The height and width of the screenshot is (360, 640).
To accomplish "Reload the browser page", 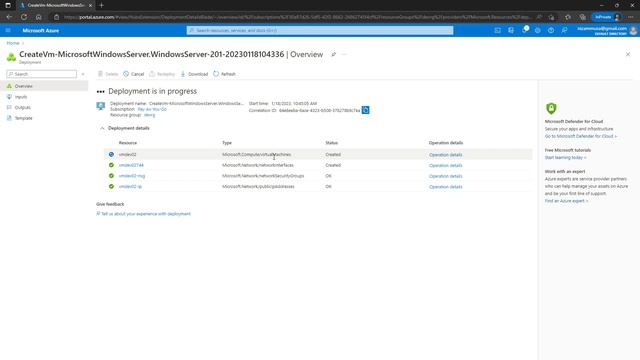I will point(24,17).
